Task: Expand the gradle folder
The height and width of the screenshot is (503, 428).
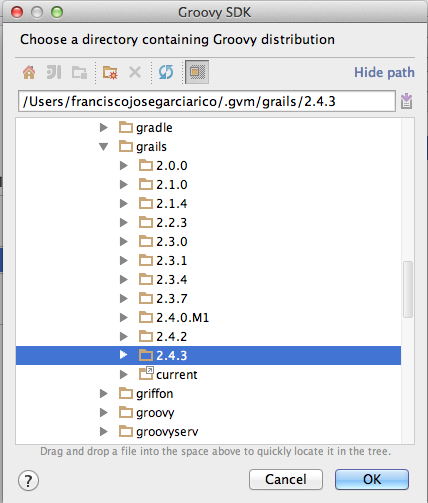Action: [104, 128]
